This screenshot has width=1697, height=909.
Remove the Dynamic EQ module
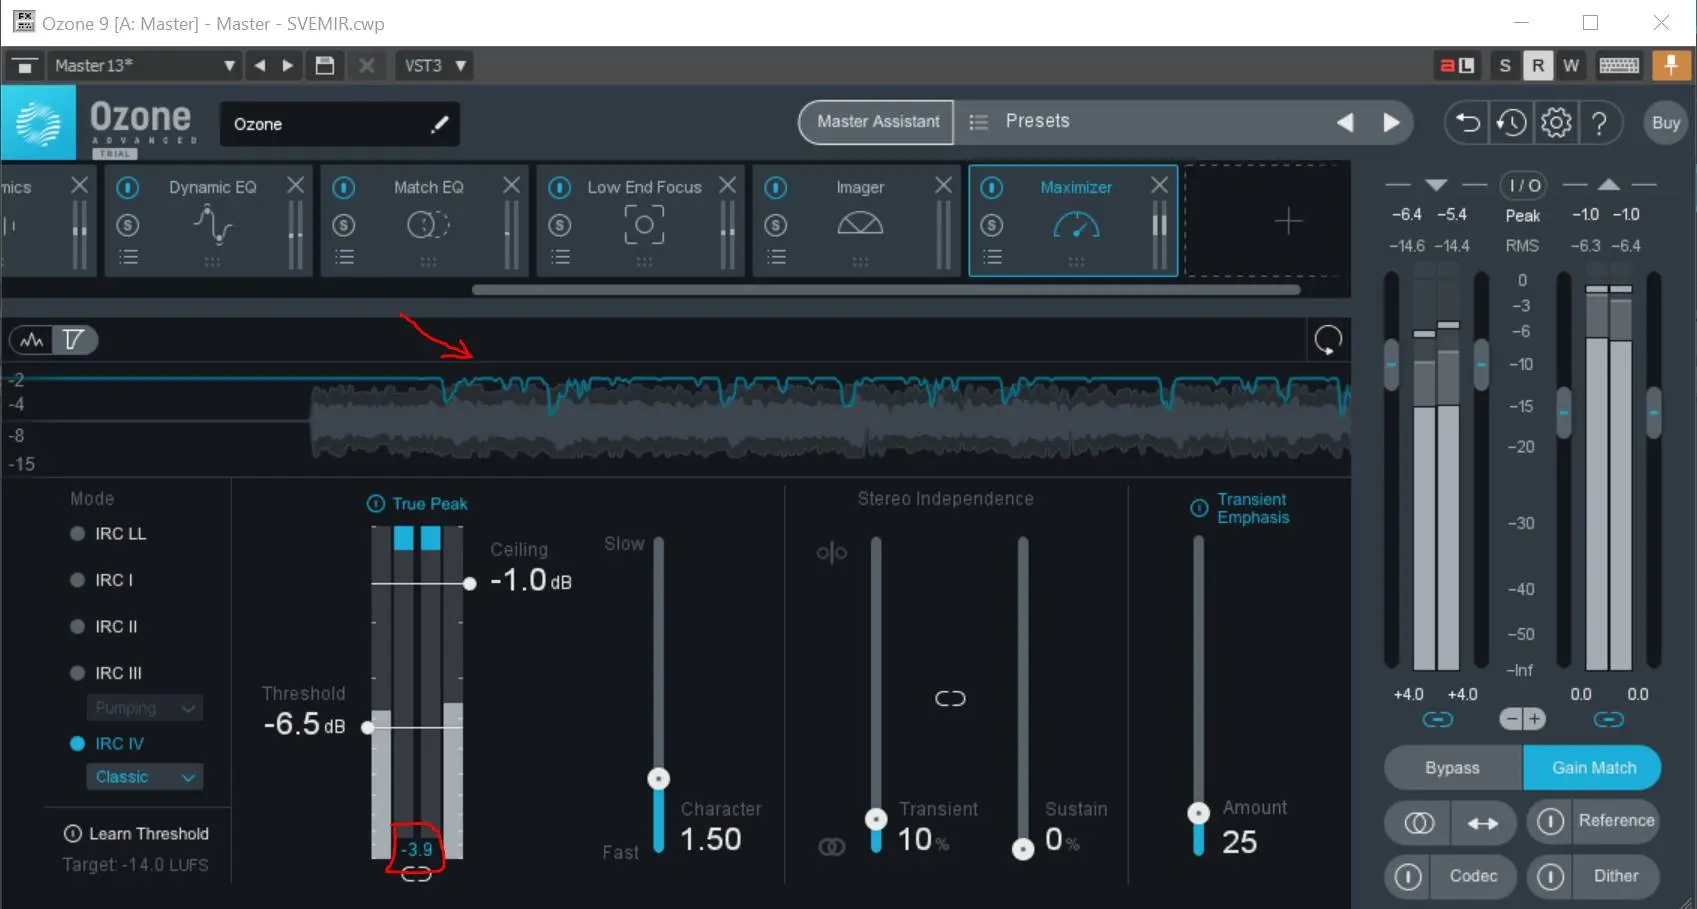point(295,185)
